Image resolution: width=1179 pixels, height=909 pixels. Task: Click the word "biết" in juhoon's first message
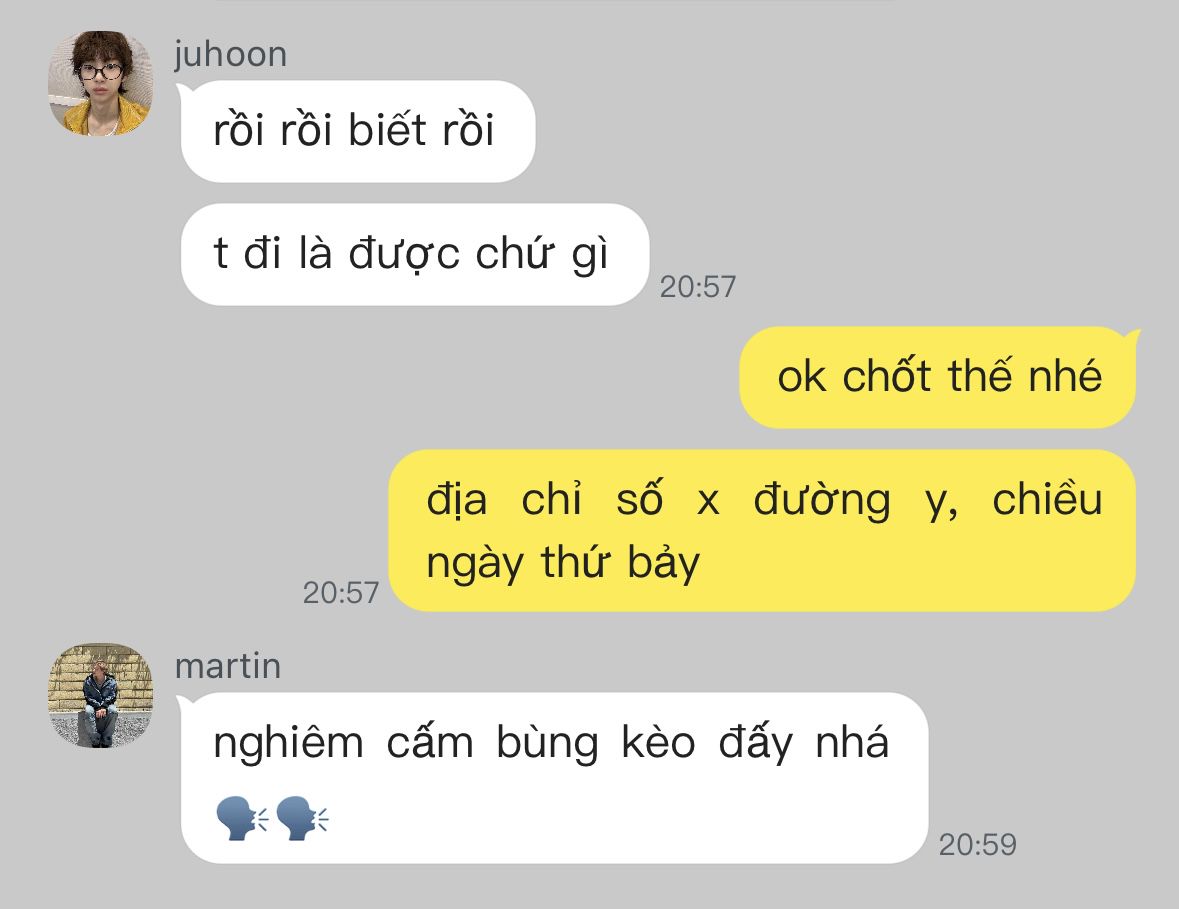coord(386,129)
